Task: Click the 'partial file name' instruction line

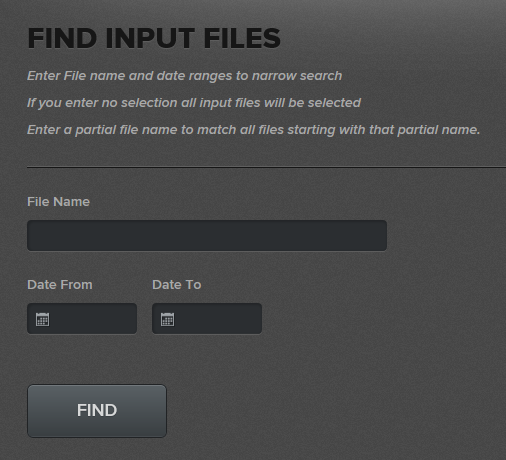Action: click(253, 130)
